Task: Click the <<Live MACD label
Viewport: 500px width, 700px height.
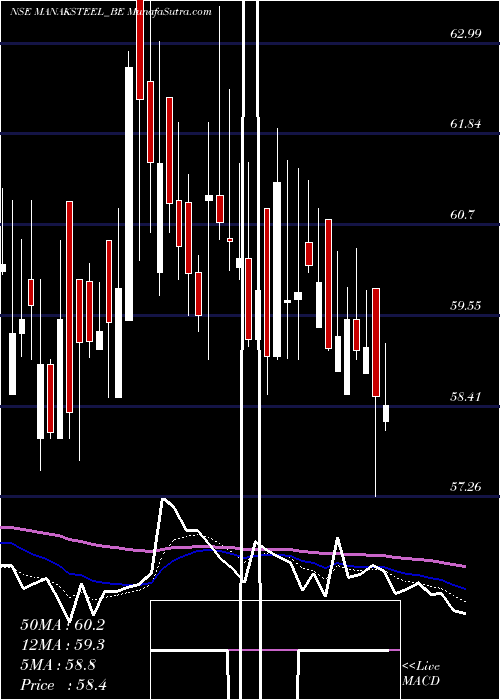Action: coord(421,673)
